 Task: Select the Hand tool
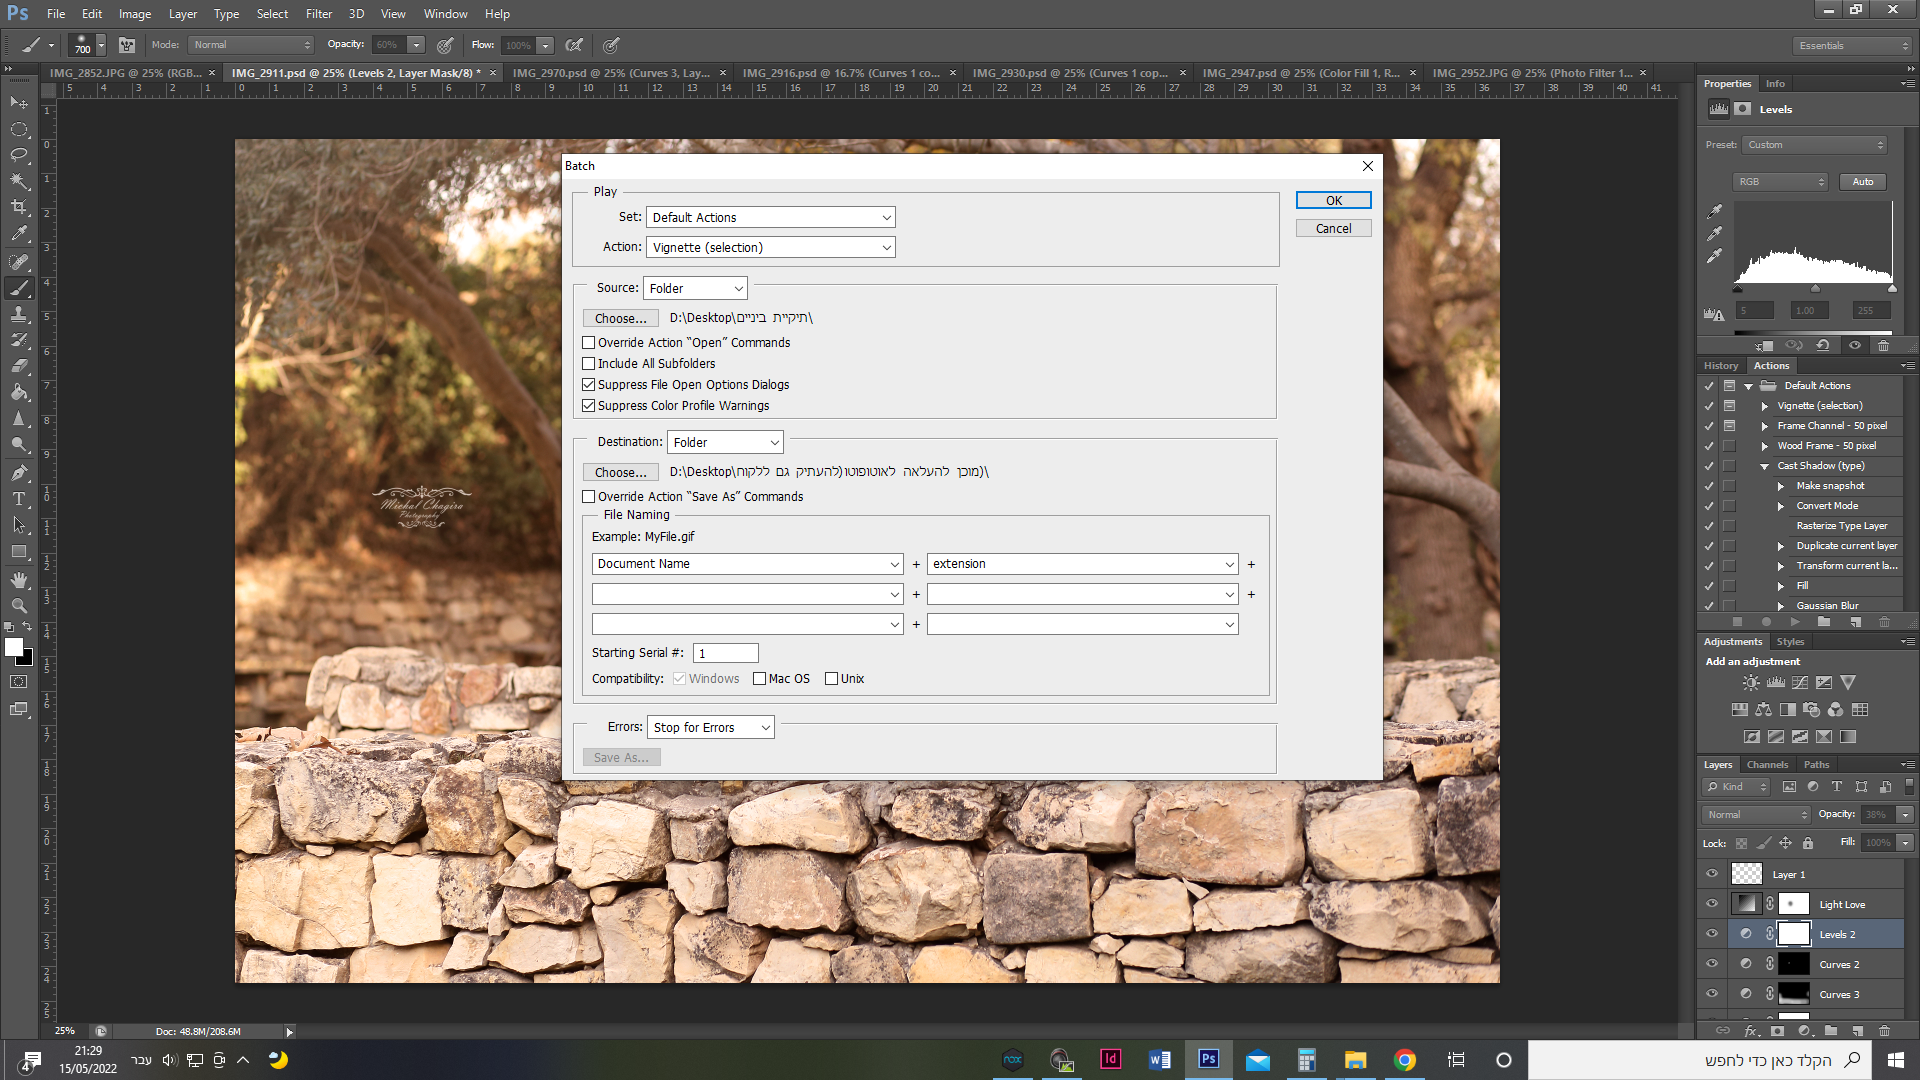[19, 580]
